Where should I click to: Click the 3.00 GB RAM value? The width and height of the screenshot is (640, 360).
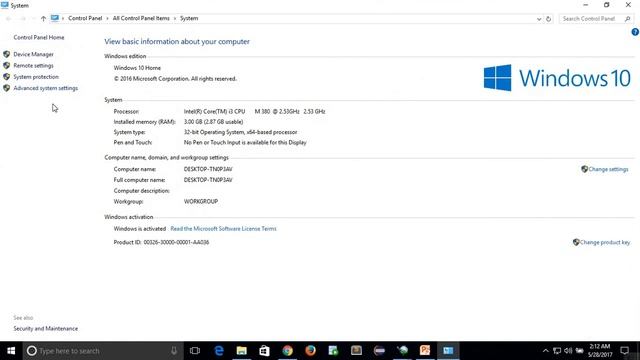pos(213,122)
